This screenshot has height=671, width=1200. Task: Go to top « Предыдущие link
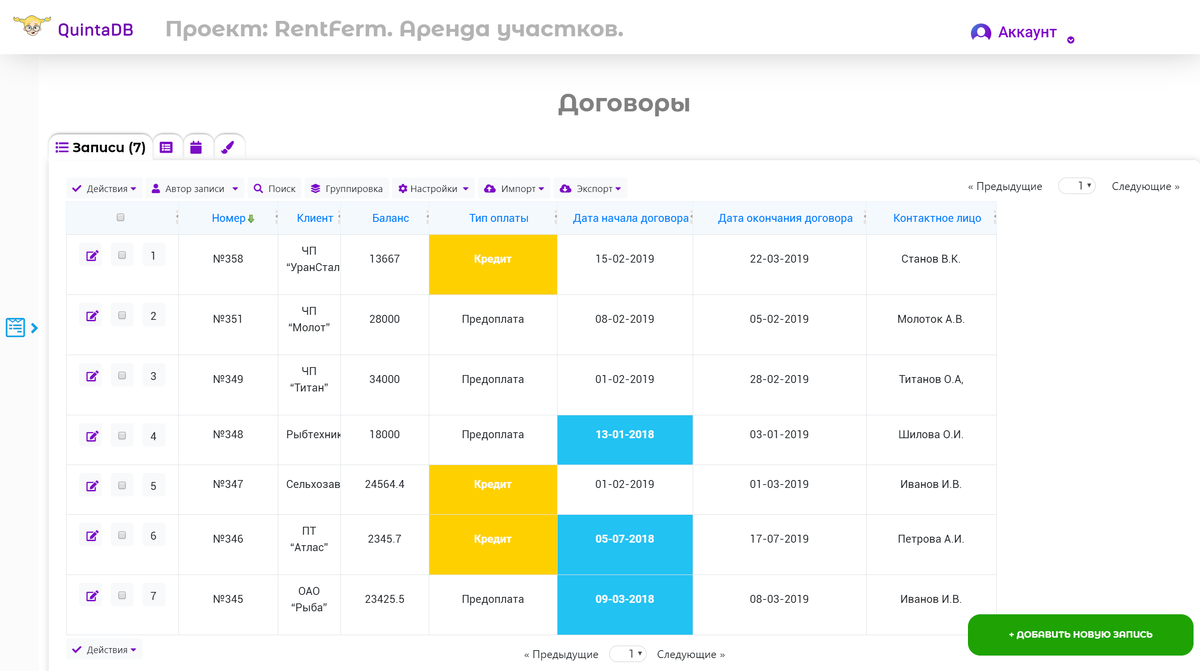coord(1005,186)
